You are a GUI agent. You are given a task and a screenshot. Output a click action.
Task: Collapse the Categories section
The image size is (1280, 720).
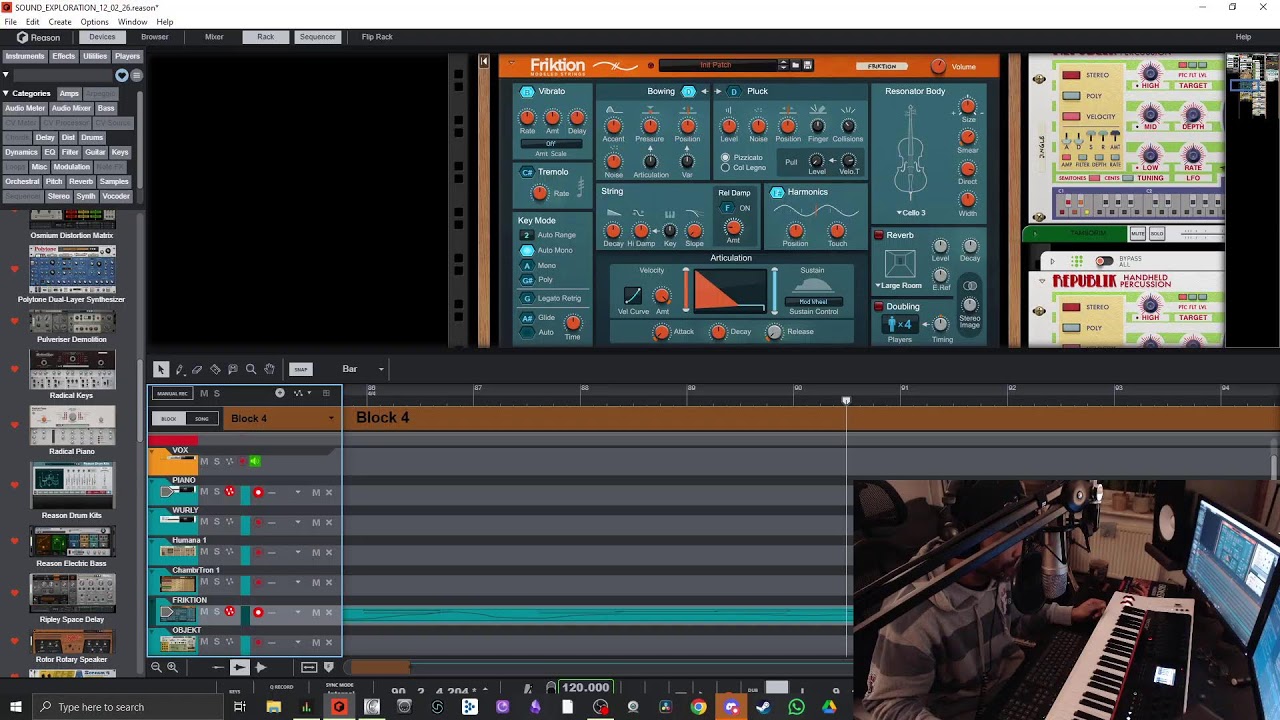pos(5,93)
